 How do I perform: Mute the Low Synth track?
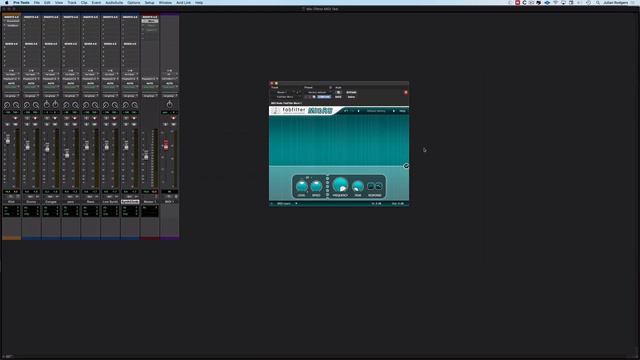(x=114, y=124)
